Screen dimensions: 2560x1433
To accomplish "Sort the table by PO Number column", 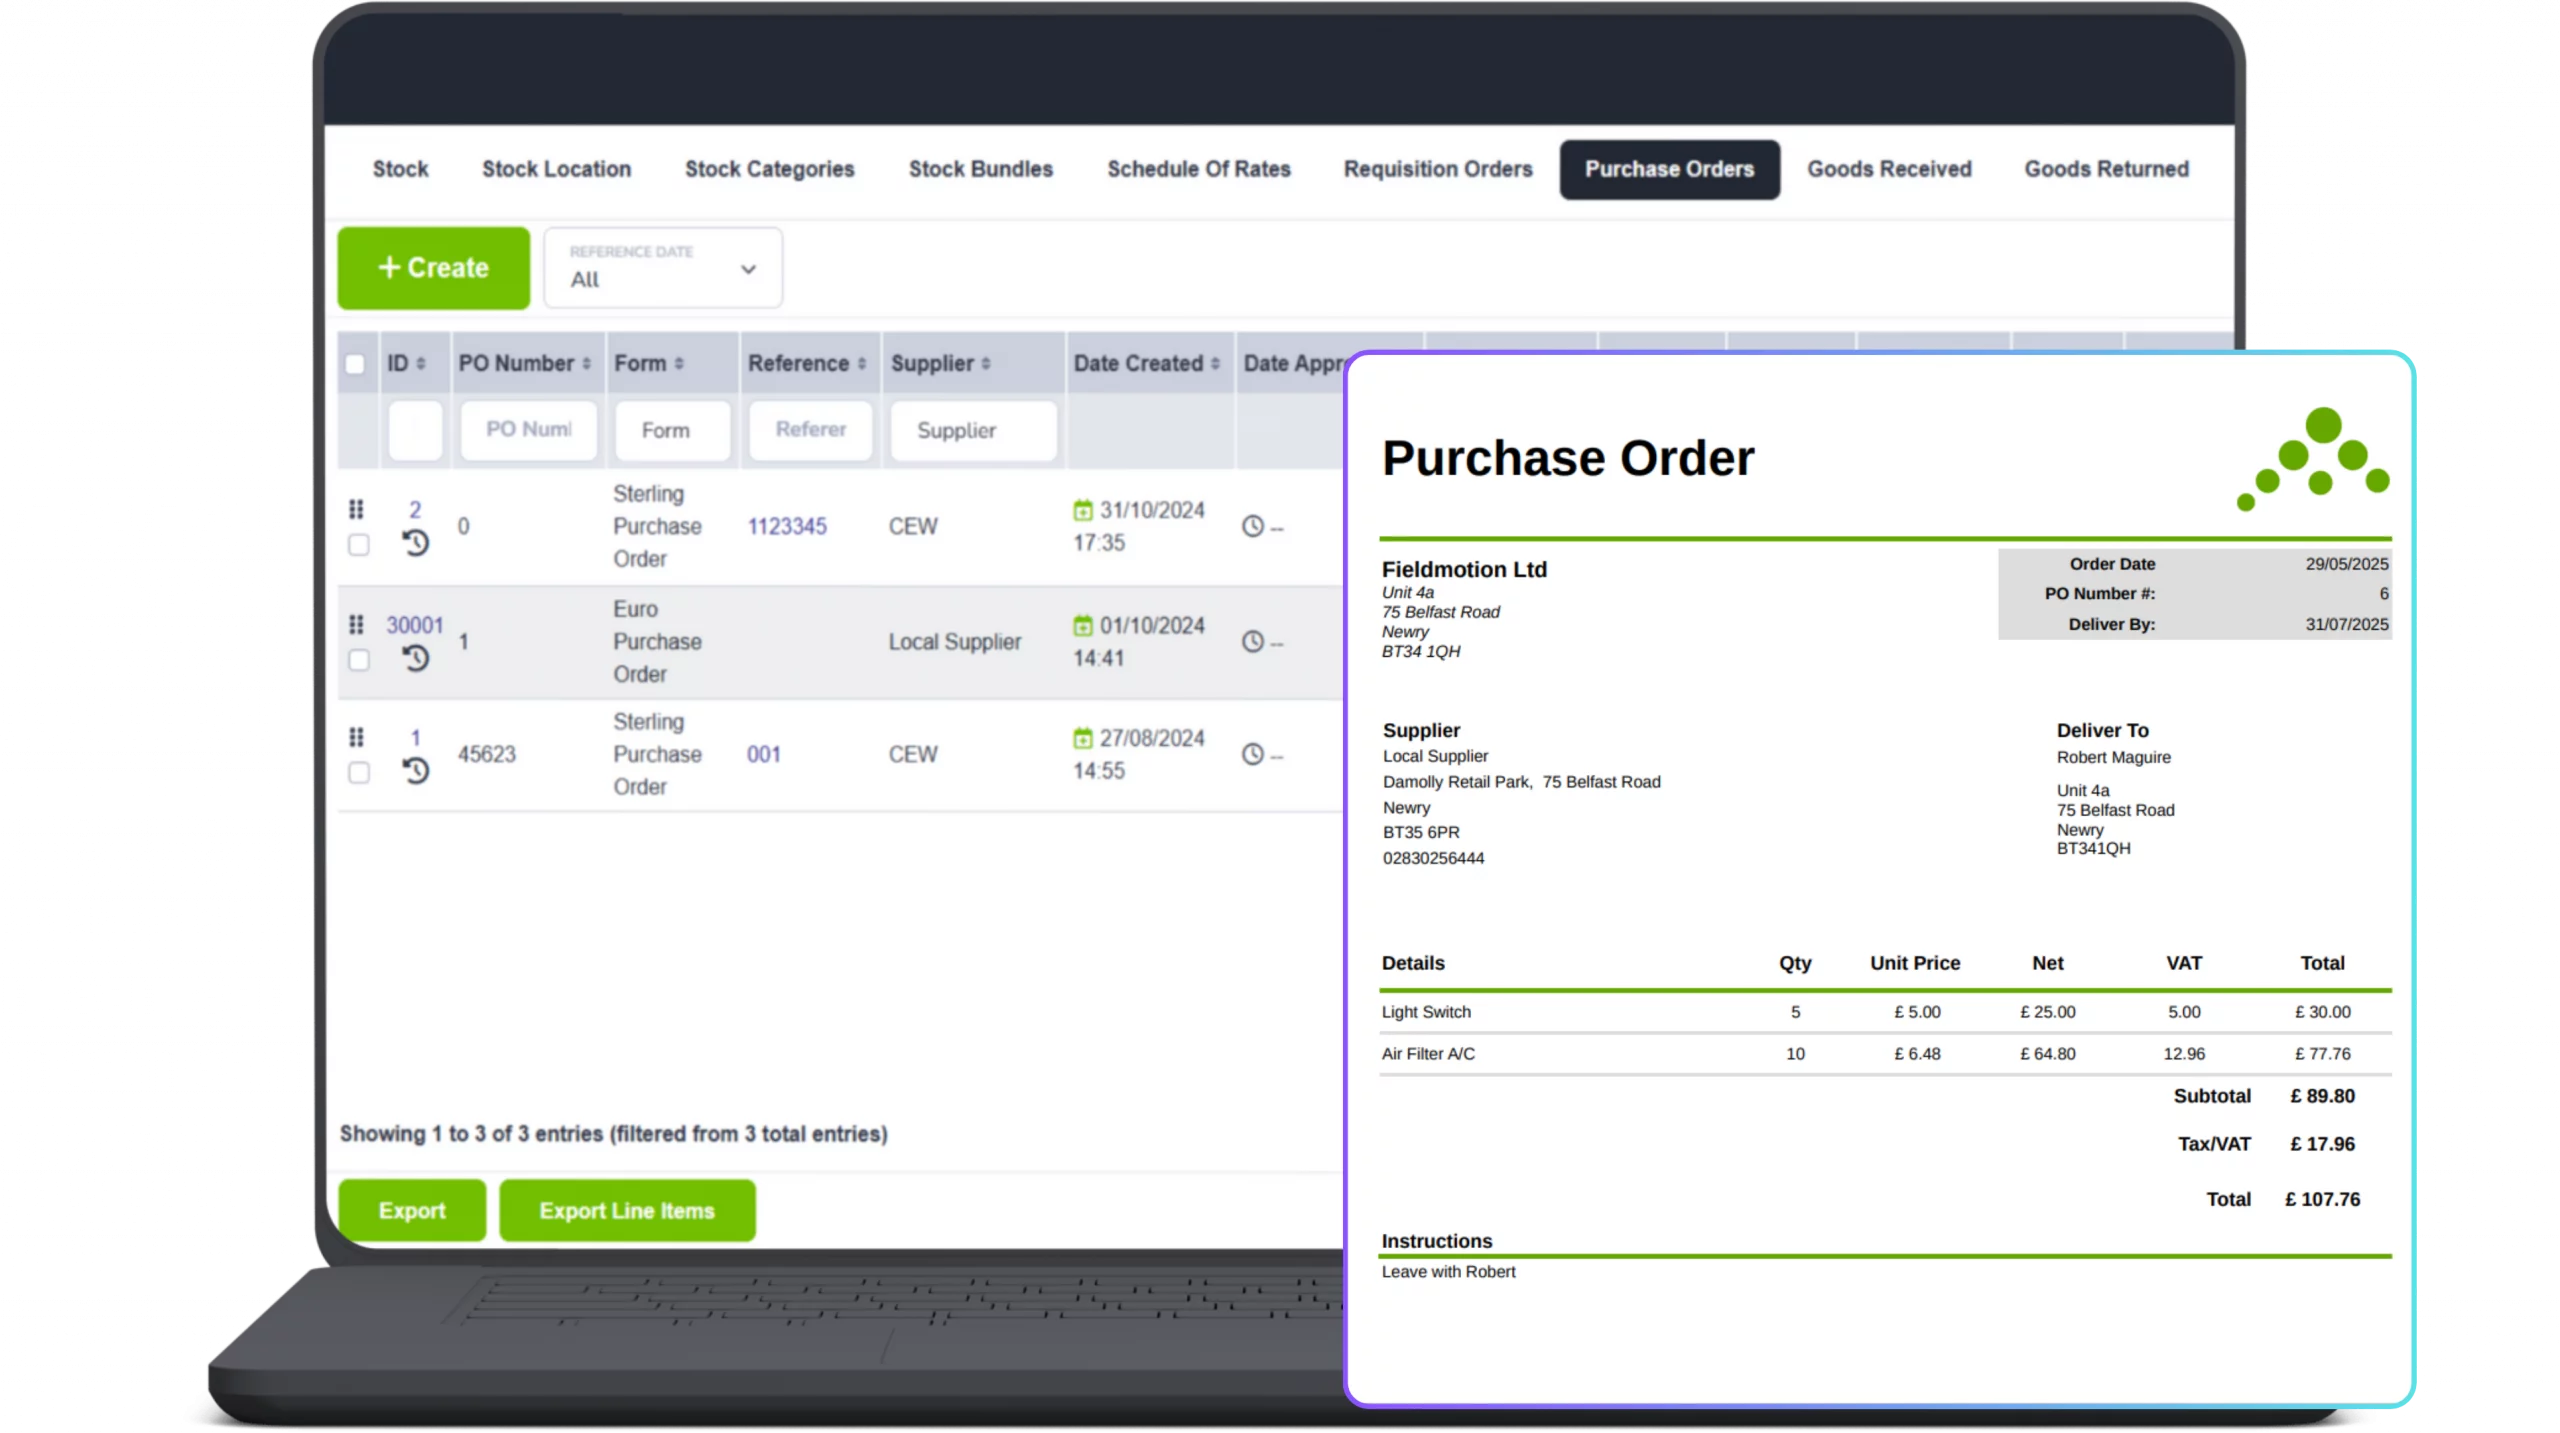I will [x=520, y=363].
